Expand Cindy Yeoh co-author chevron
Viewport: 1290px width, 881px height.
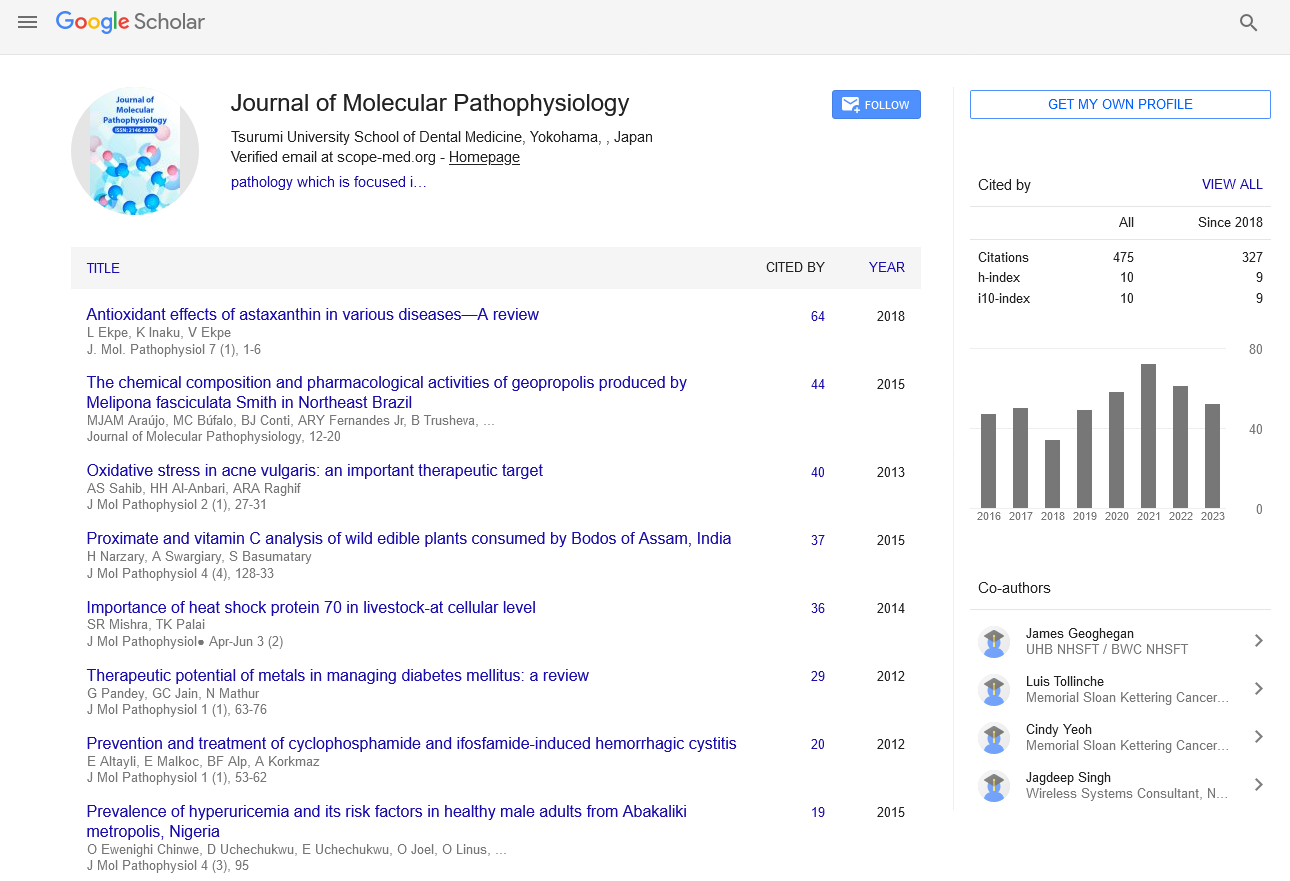point(1258,737)
